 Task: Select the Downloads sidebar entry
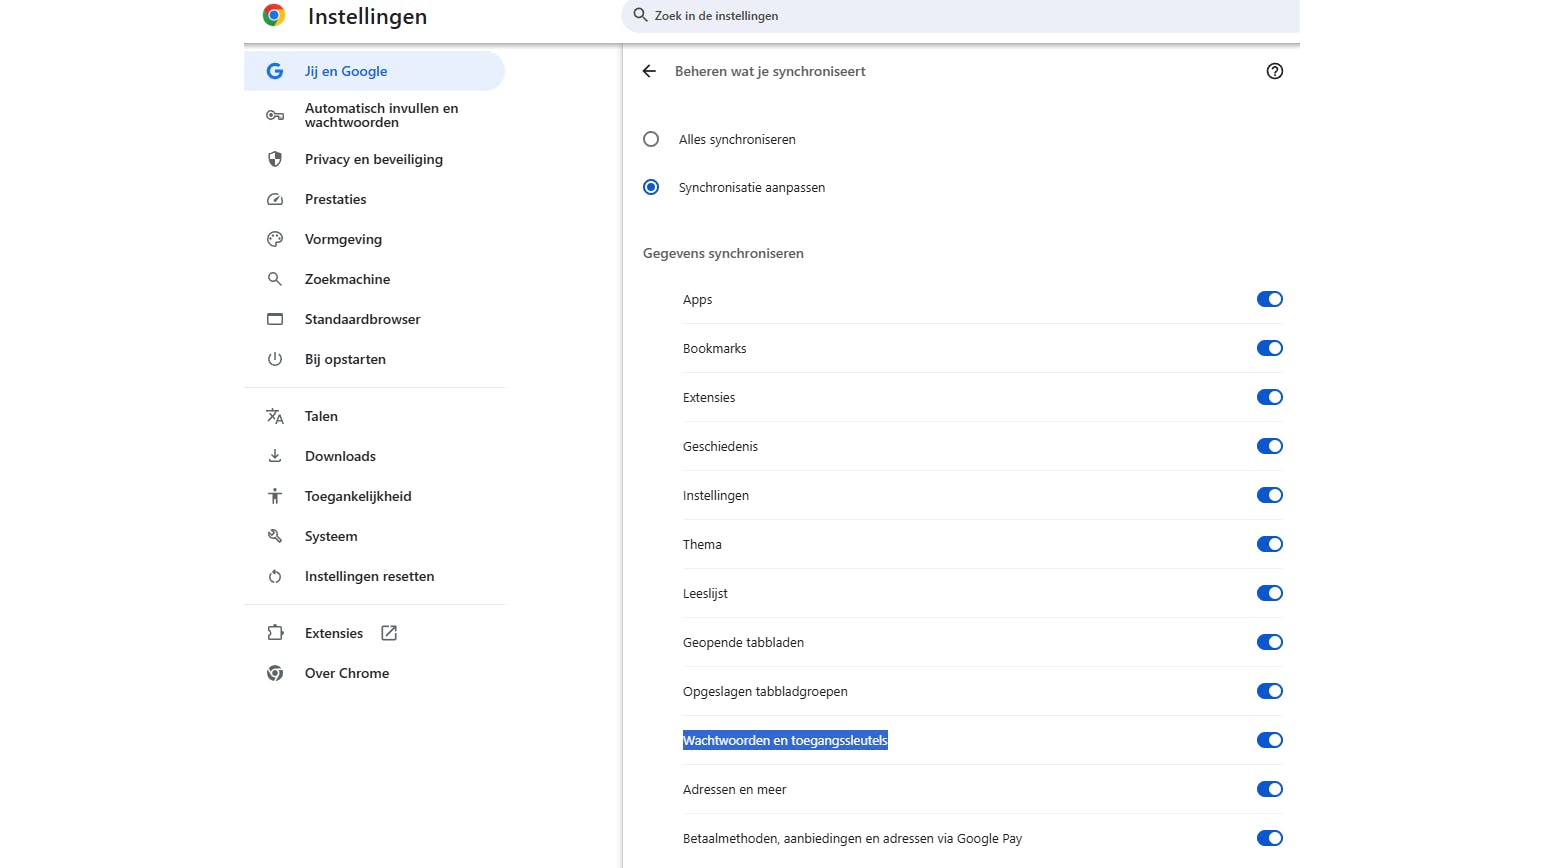coord(340,456)
